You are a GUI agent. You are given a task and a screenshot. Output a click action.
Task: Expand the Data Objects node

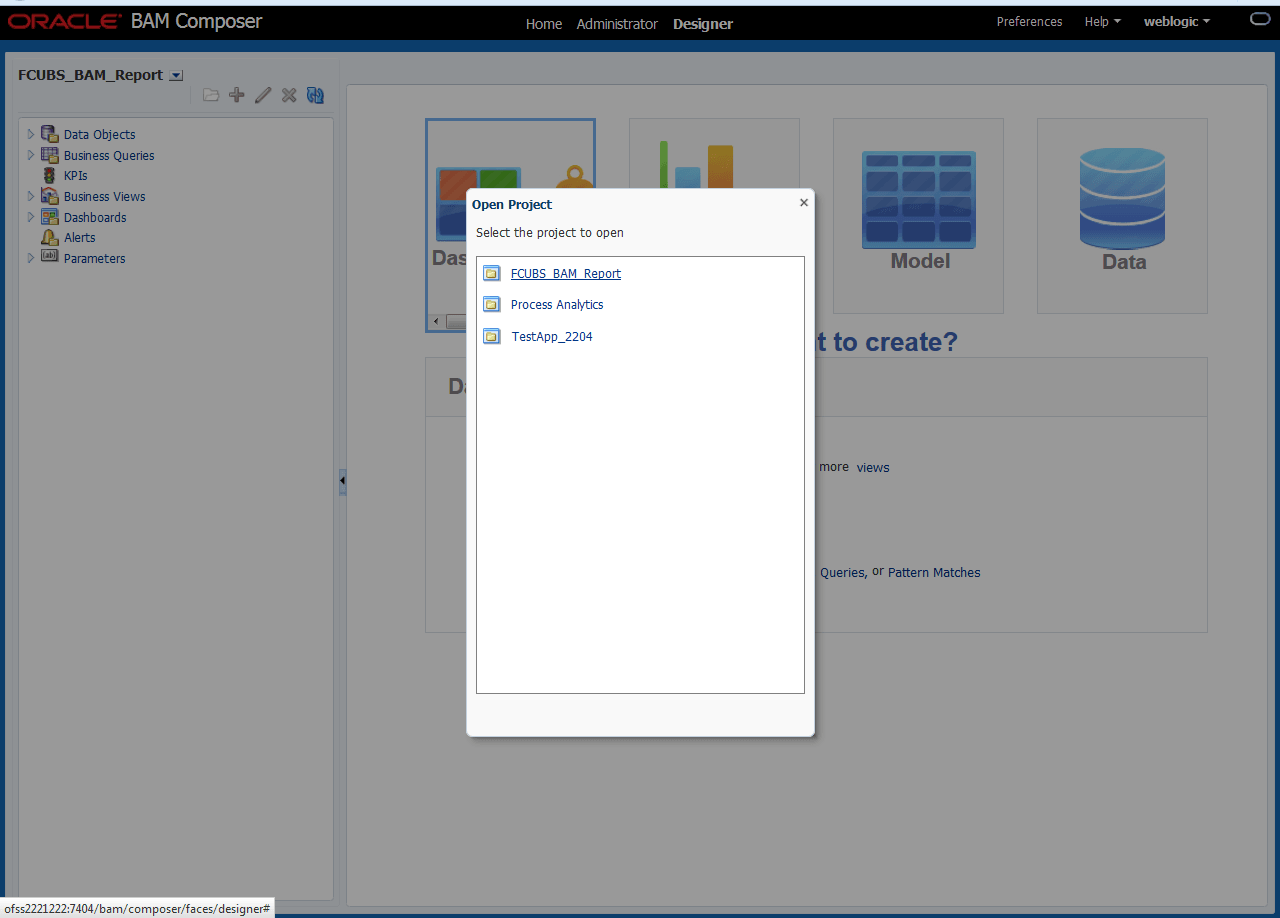coord(31,134)
